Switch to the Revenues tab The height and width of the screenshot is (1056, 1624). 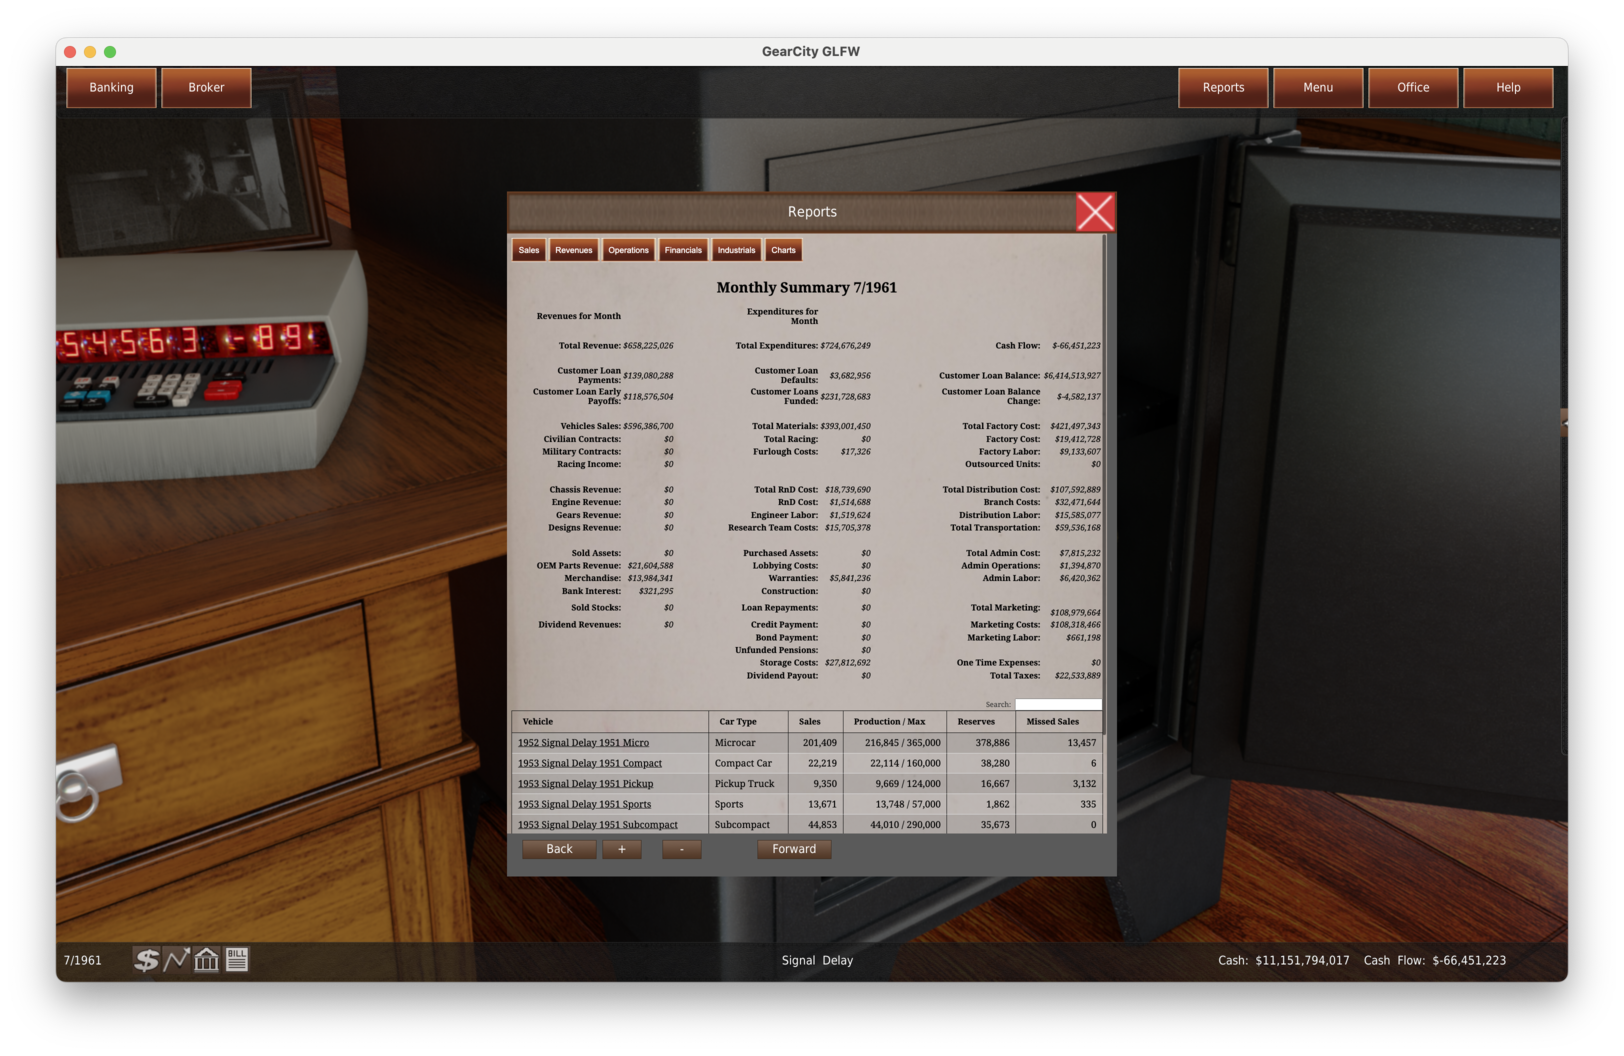574,250
